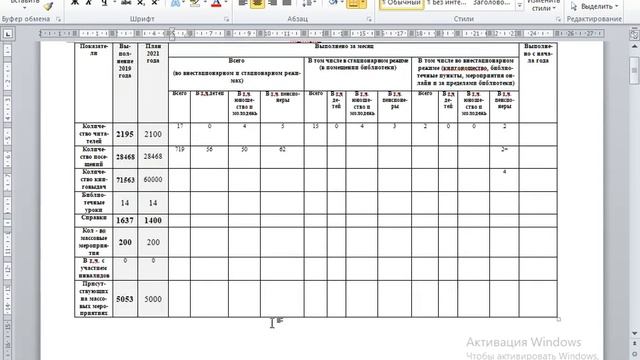Expand styles gallery more button
Screen dimensions: 640x360
(x=519, y=6)
